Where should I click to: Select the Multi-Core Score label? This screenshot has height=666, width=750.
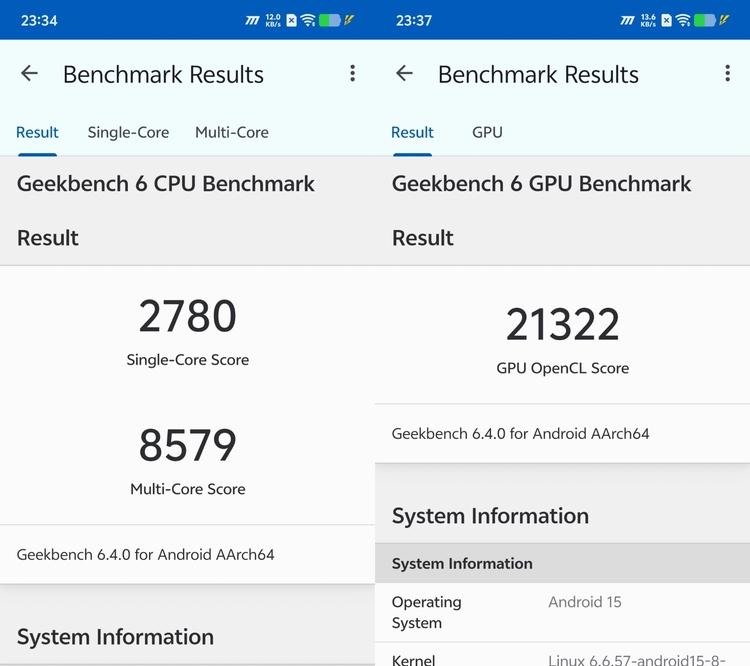point(188,489)
